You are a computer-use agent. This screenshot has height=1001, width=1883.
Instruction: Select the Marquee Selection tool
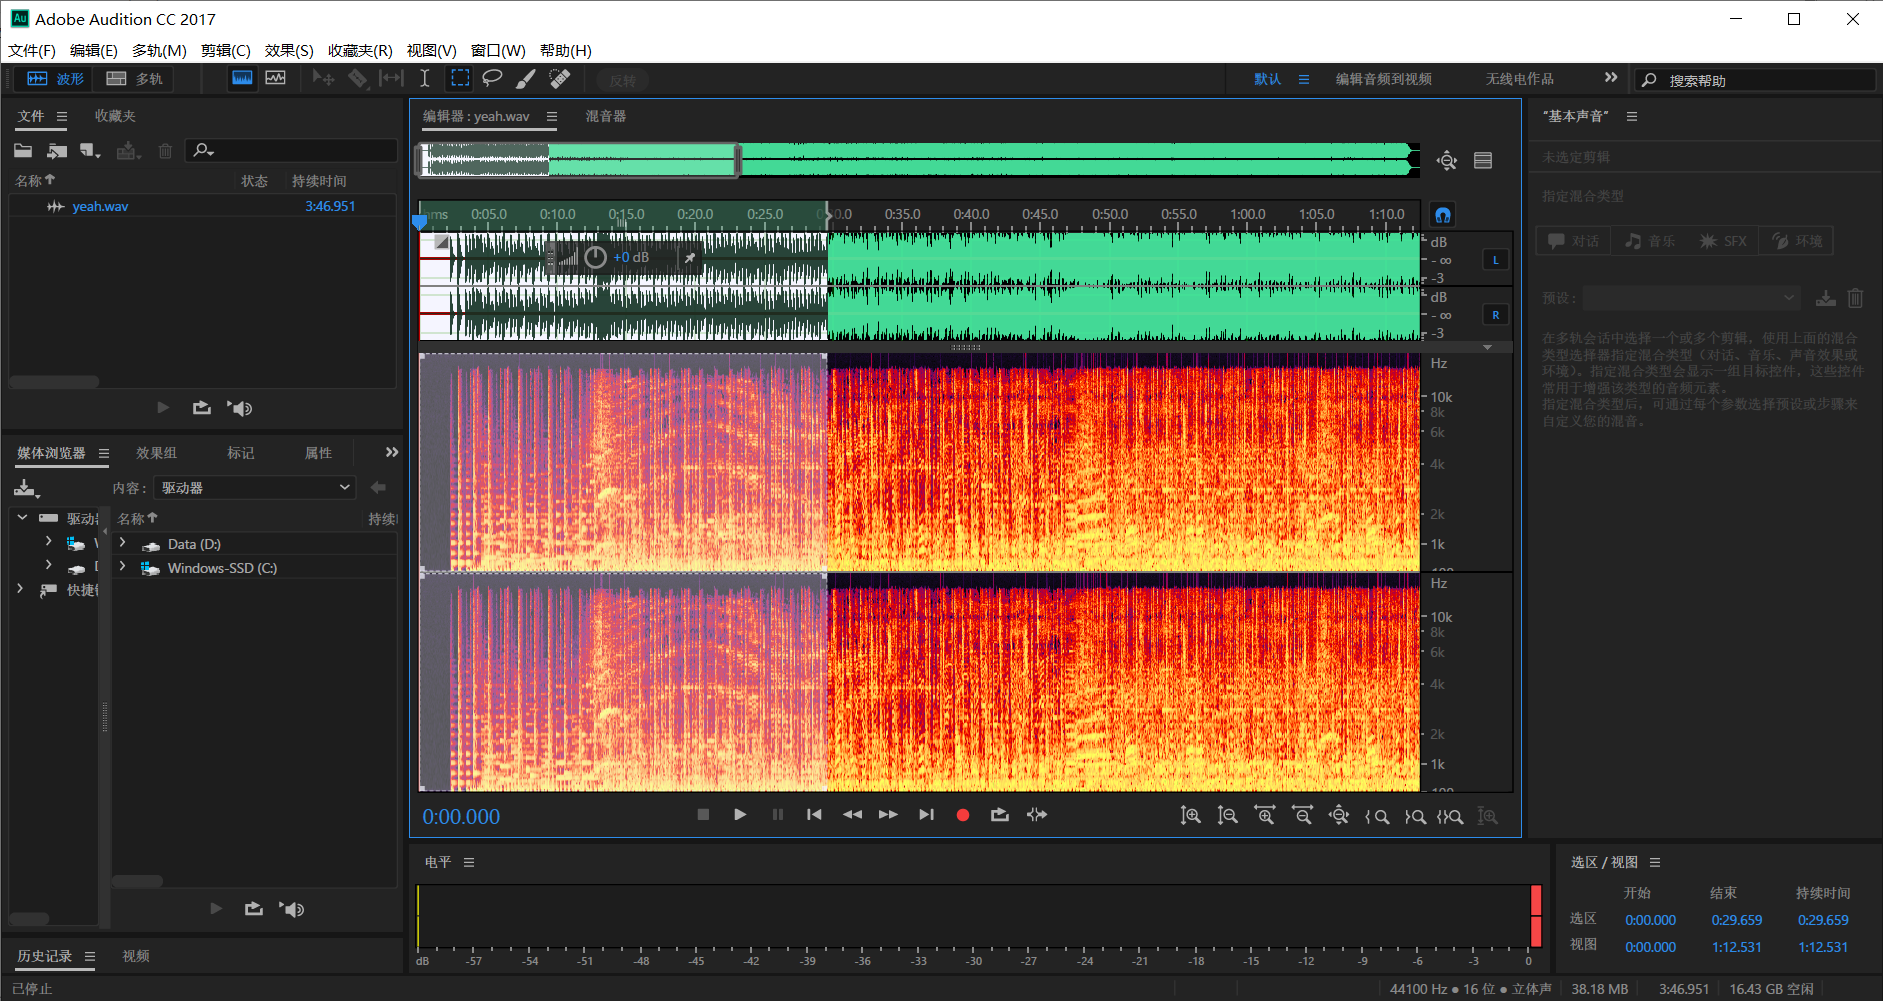pos(460,79)
